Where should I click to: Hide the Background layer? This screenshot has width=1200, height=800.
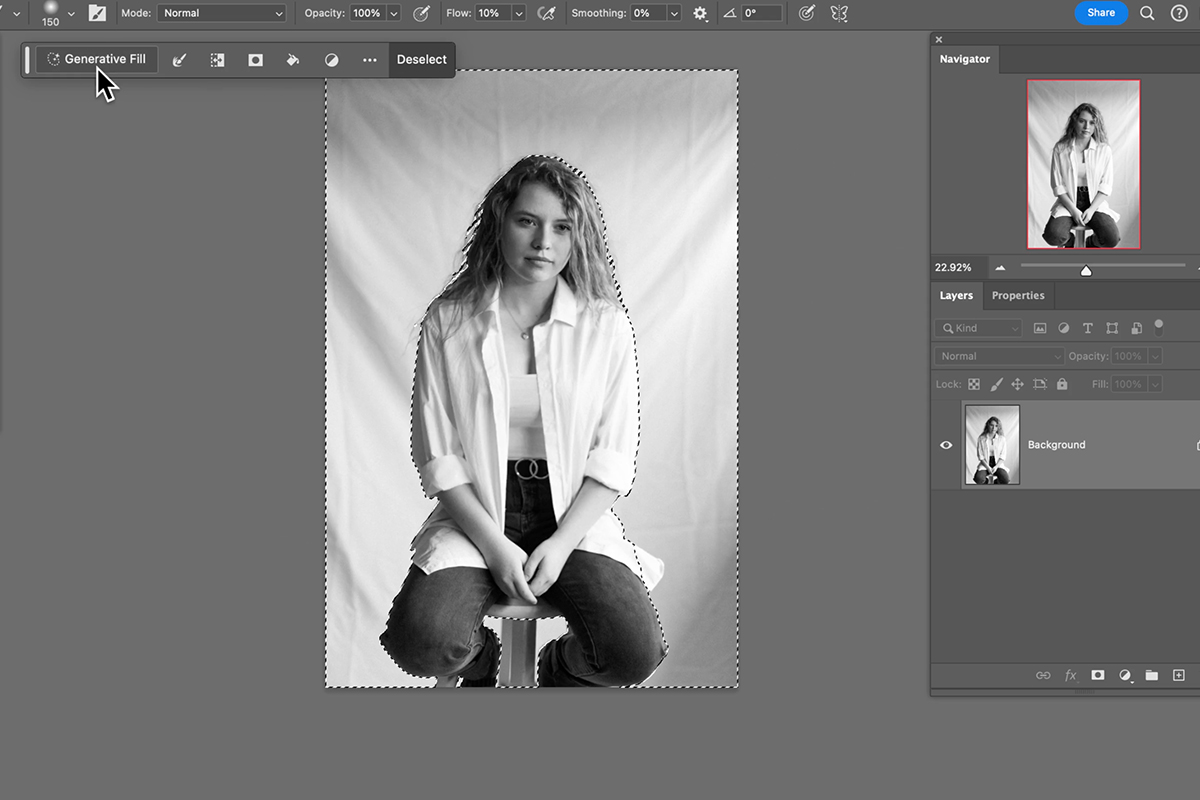946,445
